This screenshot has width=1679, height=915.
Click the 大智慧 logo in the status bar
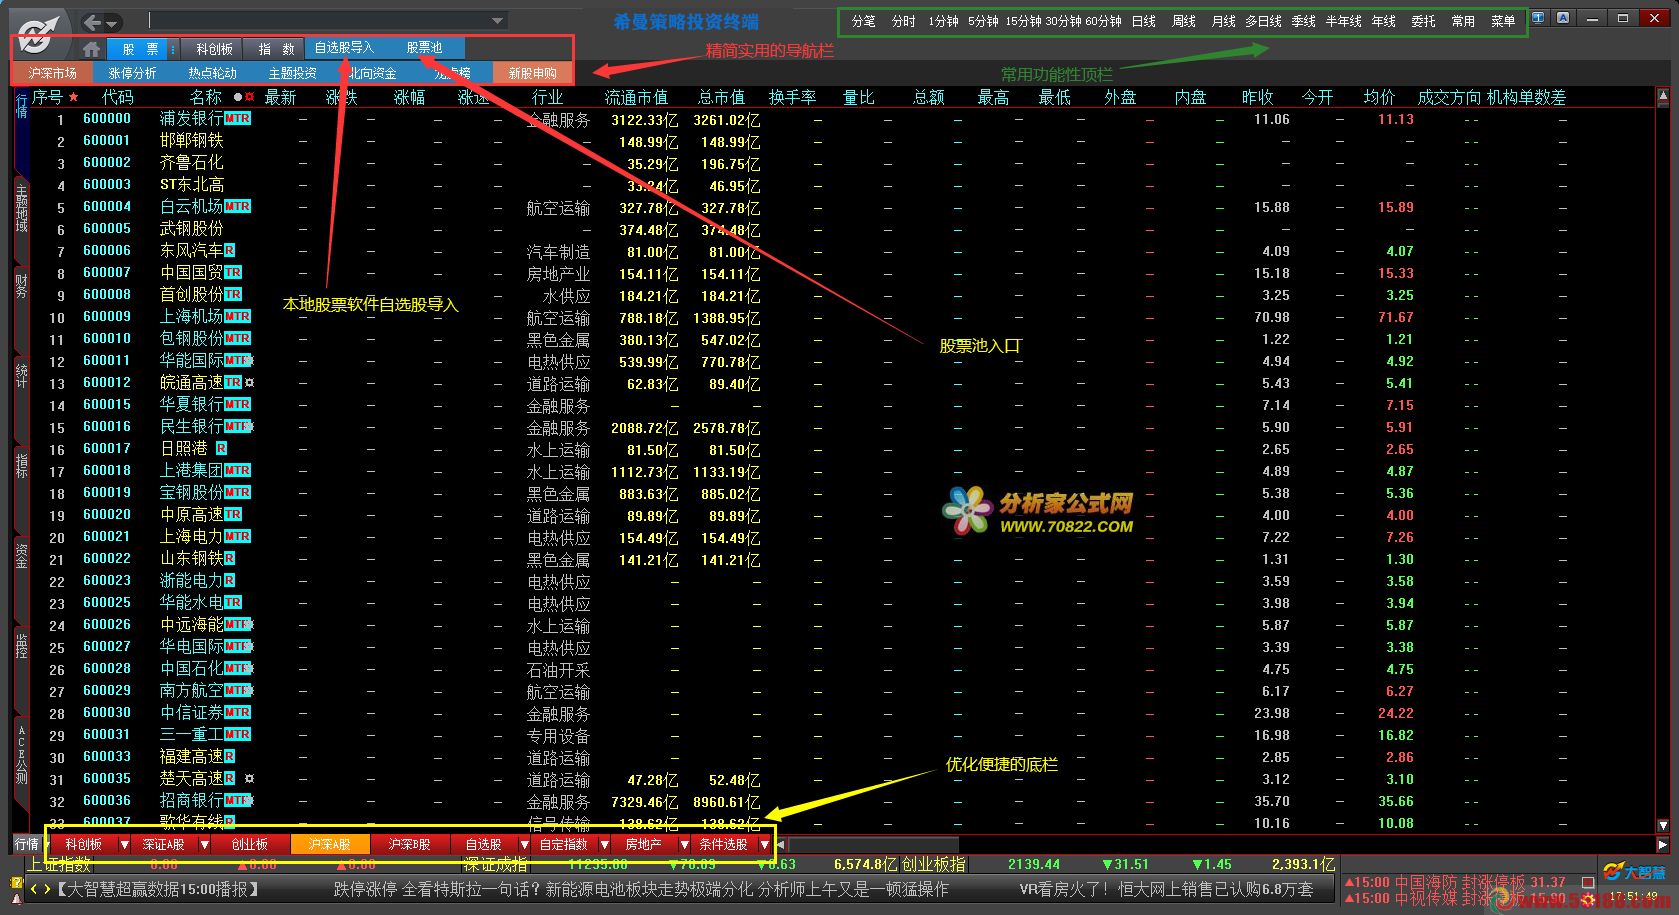point(1634,873)
